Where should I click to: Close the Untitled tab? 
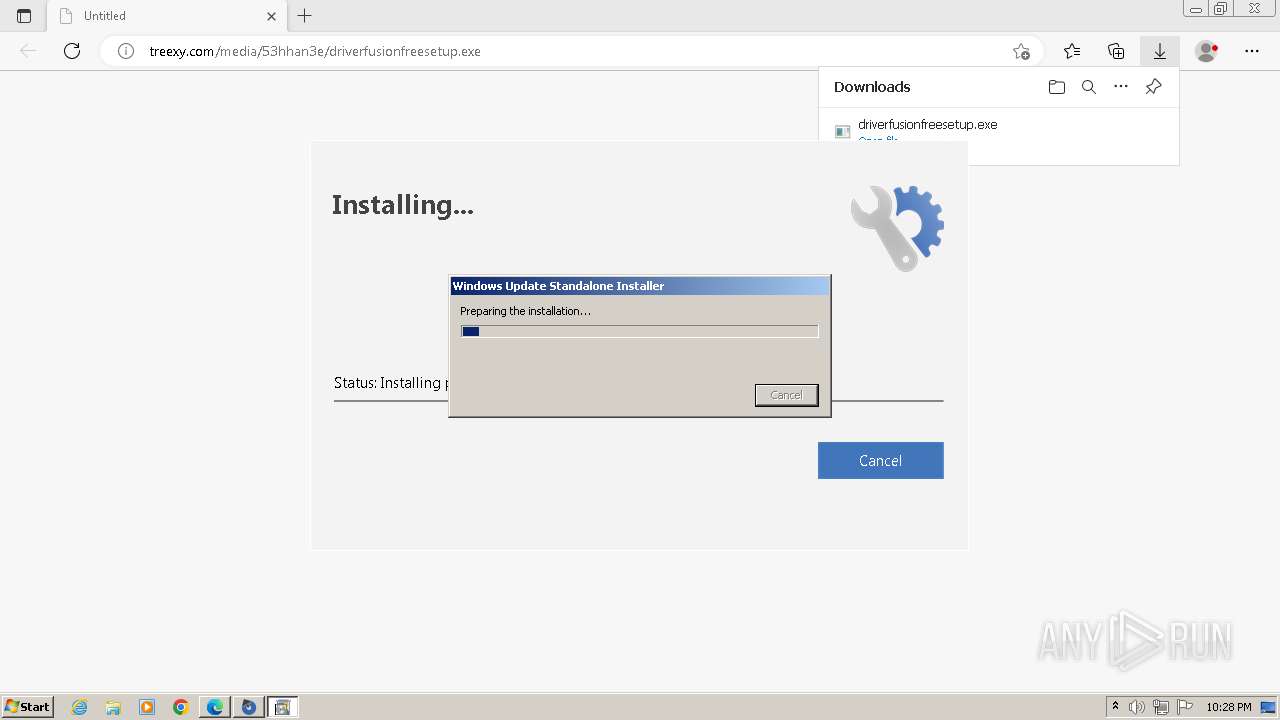tap(271, 16)
